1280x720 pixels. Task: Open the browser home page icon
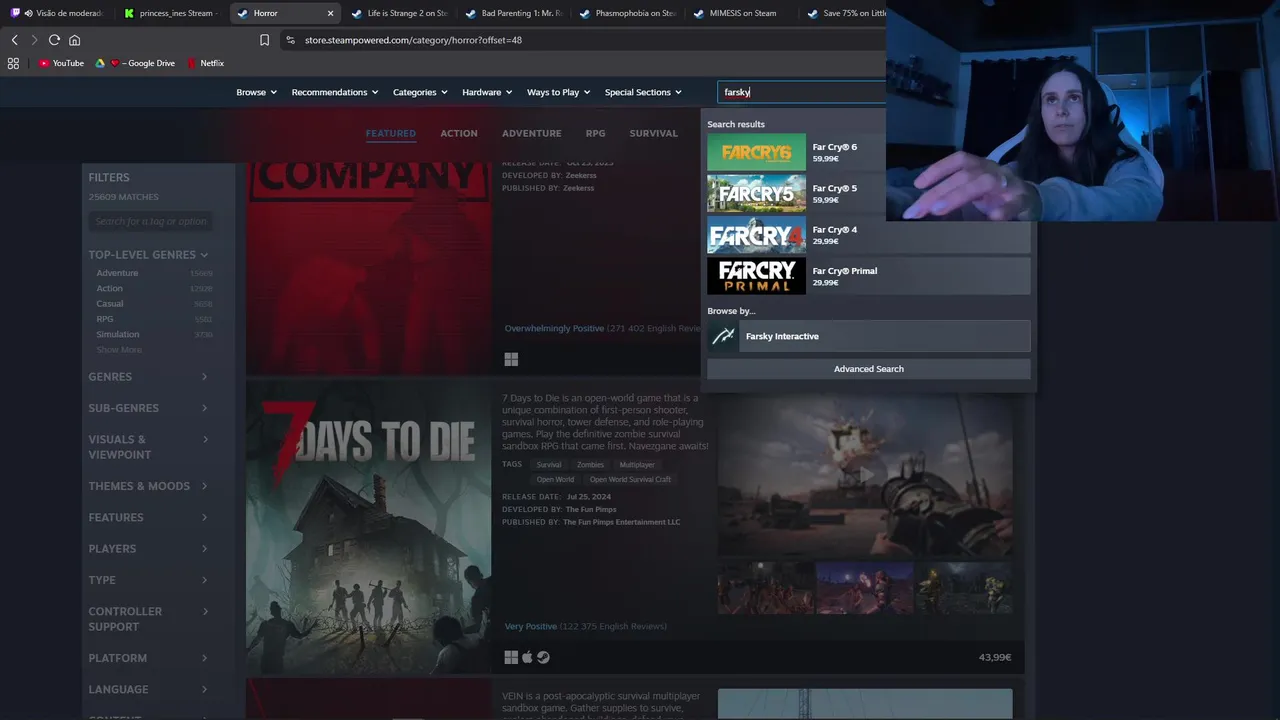point(74,40)
